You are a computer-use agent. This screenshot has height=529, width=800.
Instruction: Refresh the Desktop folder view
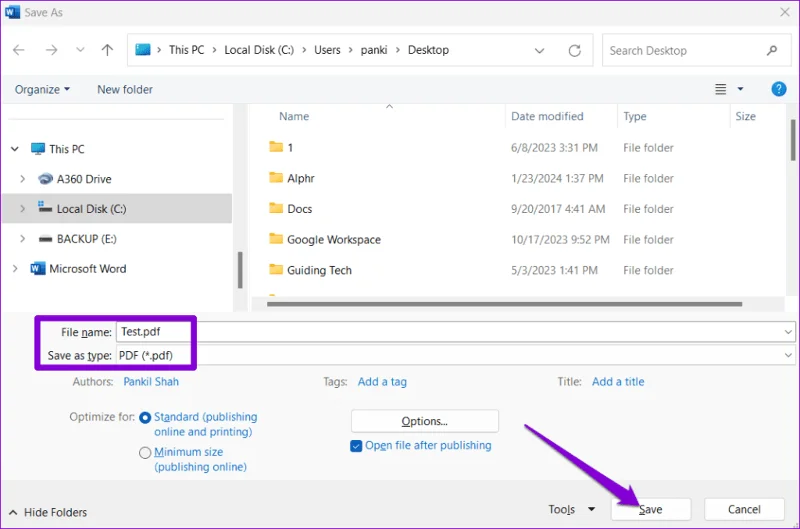coord(574,51)
